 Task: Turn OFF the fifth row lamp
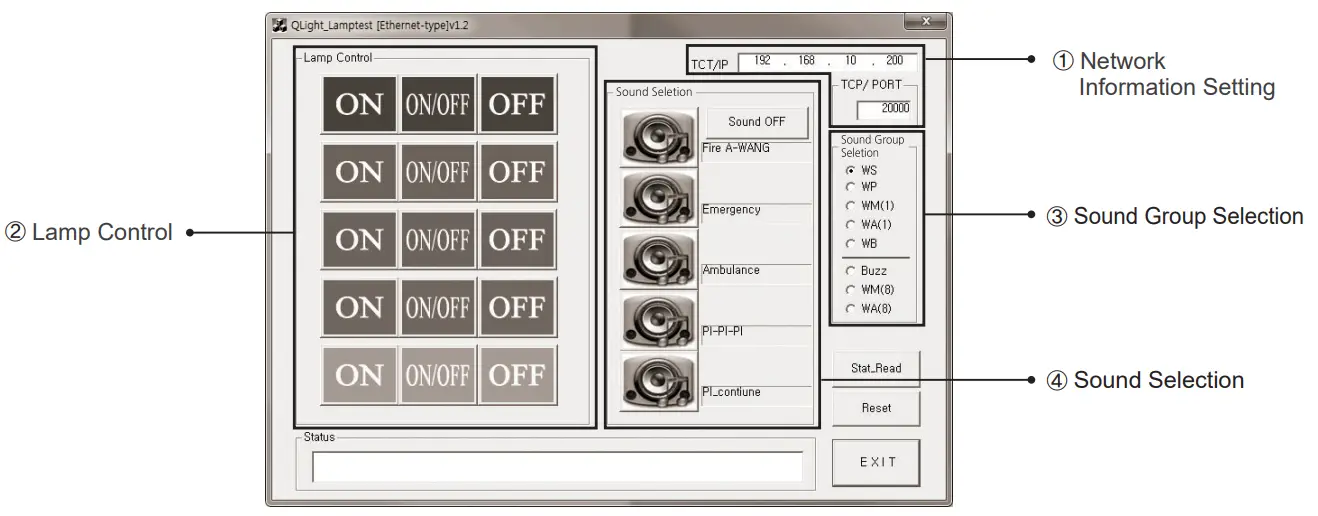(517, 375)
